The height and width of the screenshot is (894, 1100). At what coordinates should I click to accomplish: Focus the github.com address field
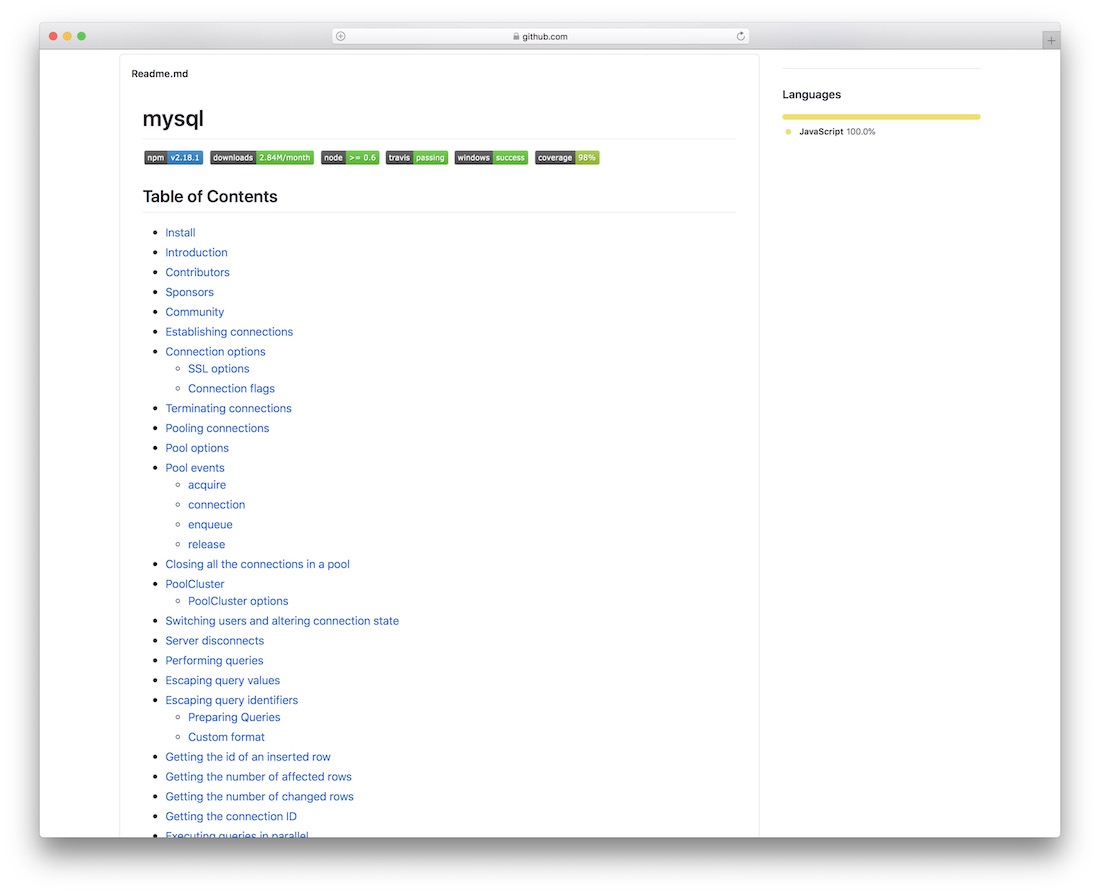pyautogui.click(x=541, y=36)
